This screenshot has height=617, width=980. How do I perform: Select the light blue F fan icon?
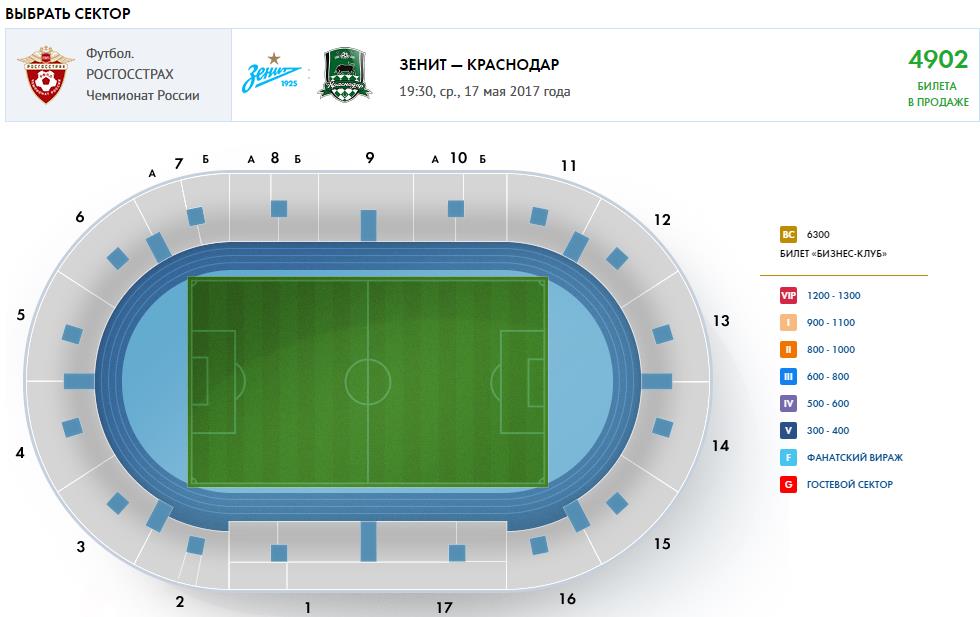pyautogui.click(x=788, y=458)
